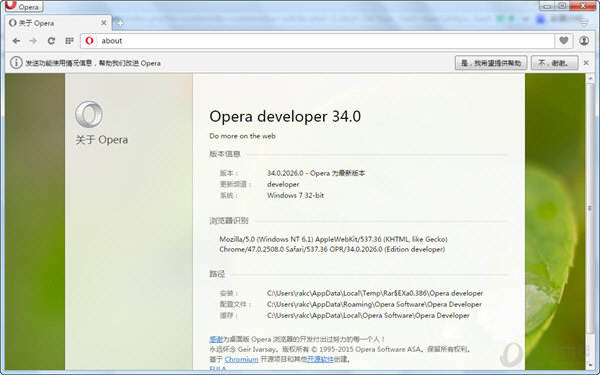This screenshot has width=600, height=375.
Task: Click the scrollbar up arrow
Action: [x=590, y=78]
